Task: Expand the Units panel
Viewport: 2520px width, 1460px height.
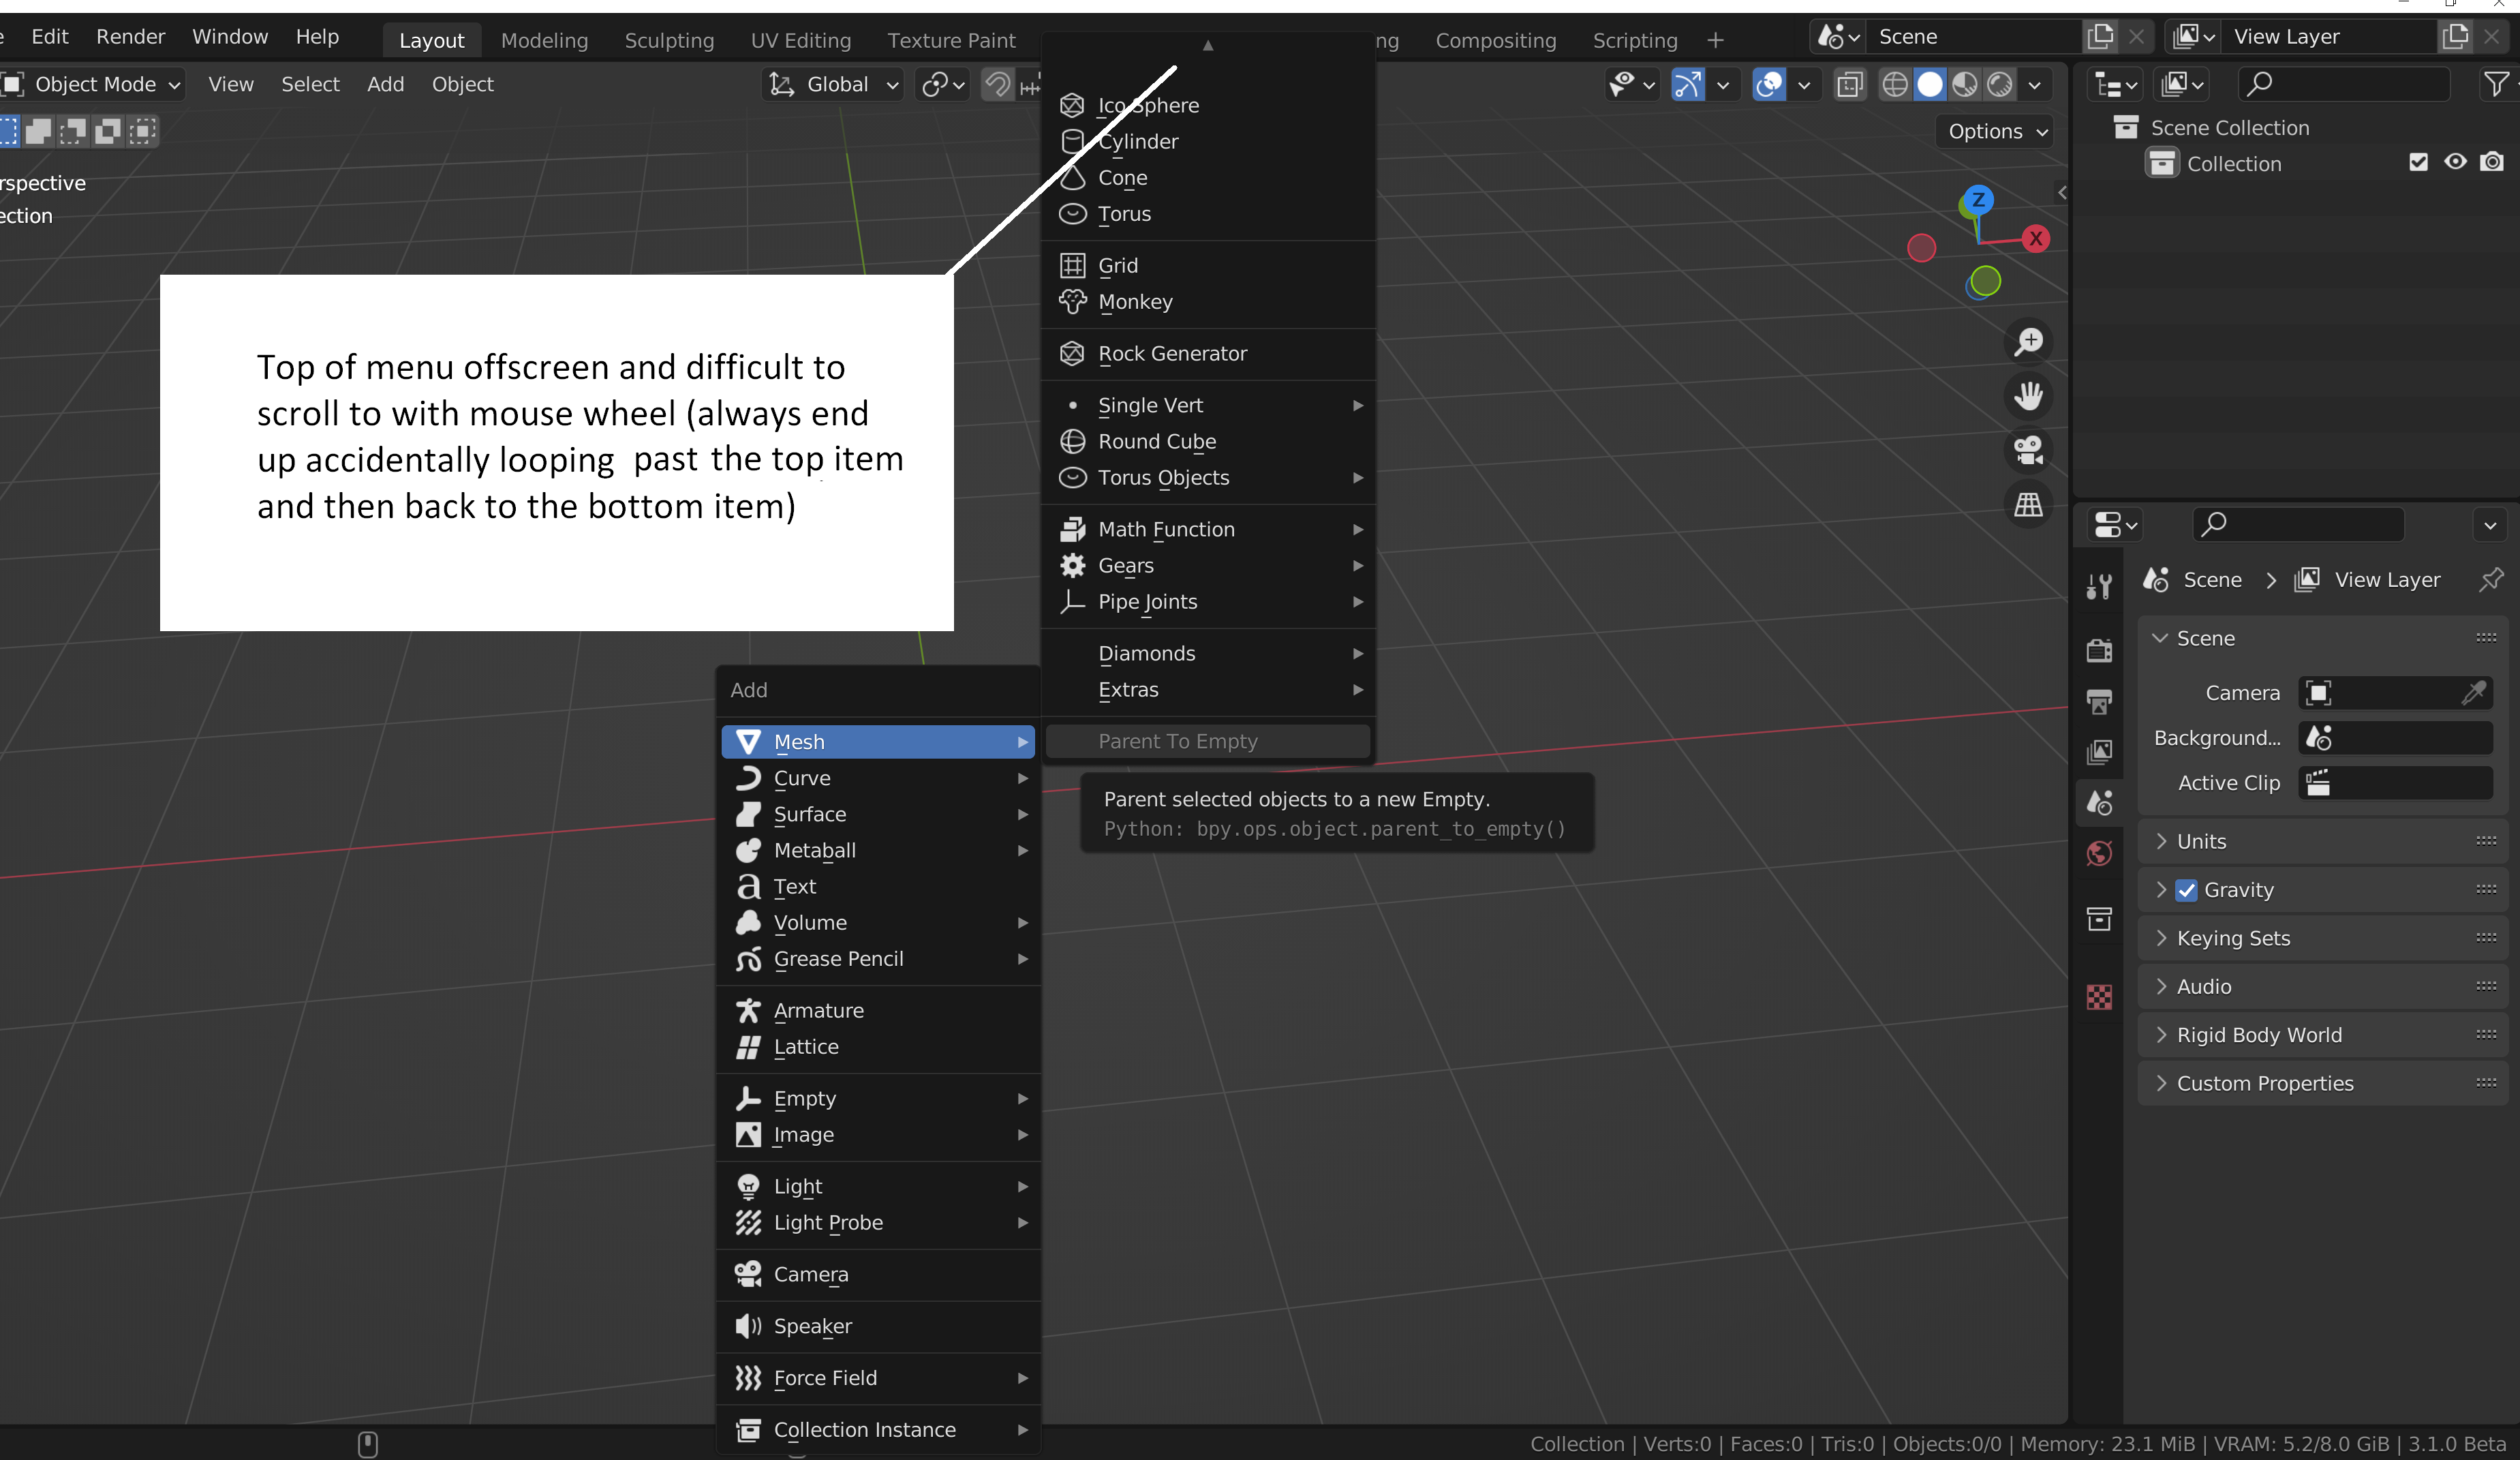Action: pos(2323,841)
